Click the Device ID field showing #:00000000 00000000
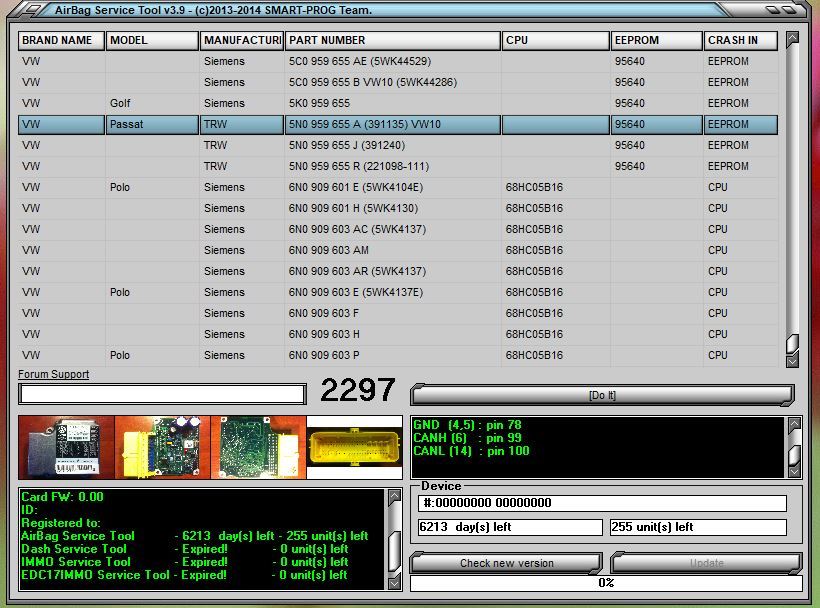Image resolution: width=820 pixels, height=608 pixels. tap(602, 503)
